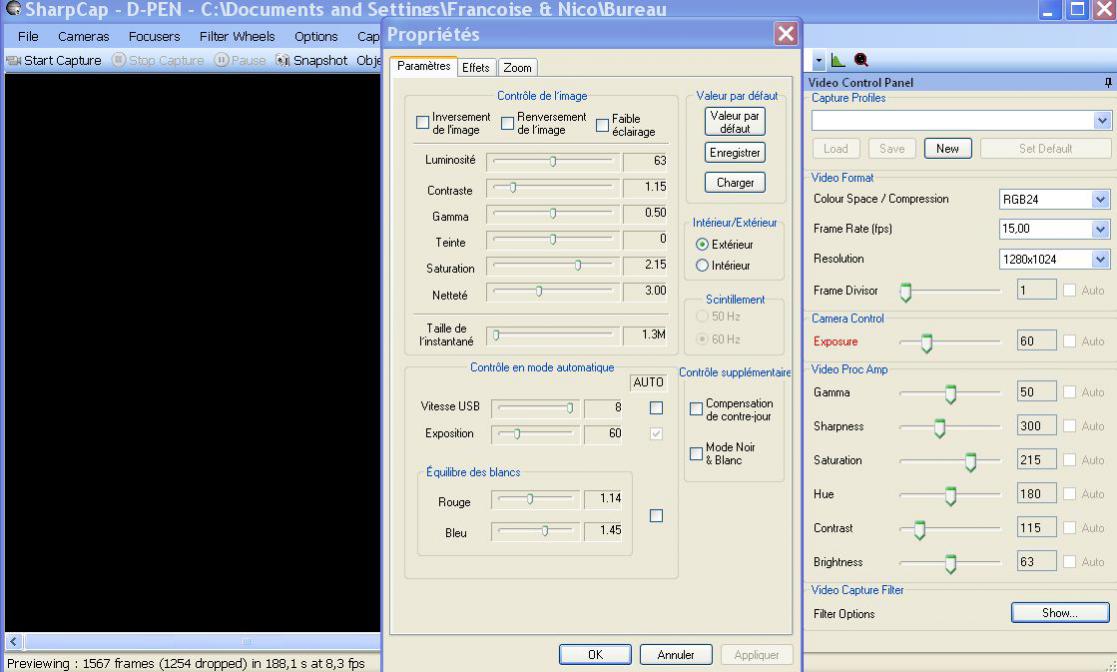The image size is (1117, 672).
Task: Click the Pause toolbar icon
Action: pyautogui.click(x=222, y=61)
